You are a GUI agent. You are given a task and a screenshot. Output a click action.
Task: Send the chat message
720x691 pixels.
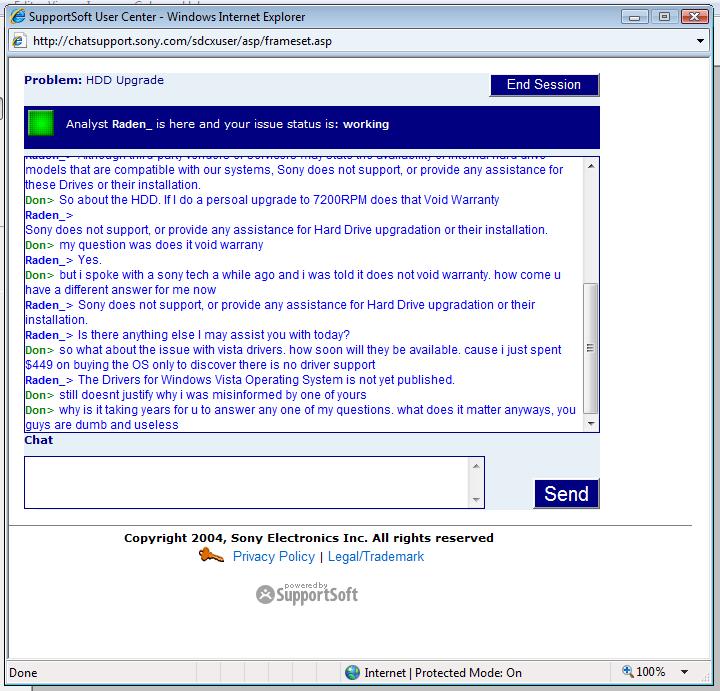point(567,494)
